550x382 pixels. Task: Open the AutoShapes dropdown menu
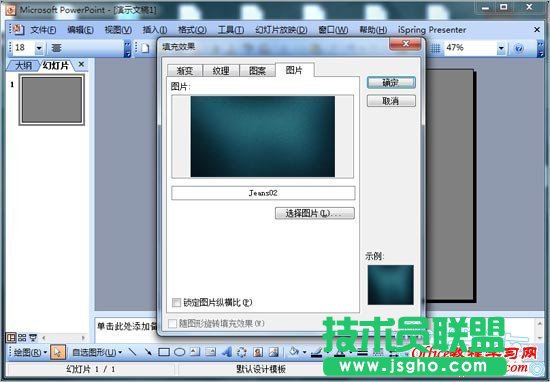click(97, 352)
